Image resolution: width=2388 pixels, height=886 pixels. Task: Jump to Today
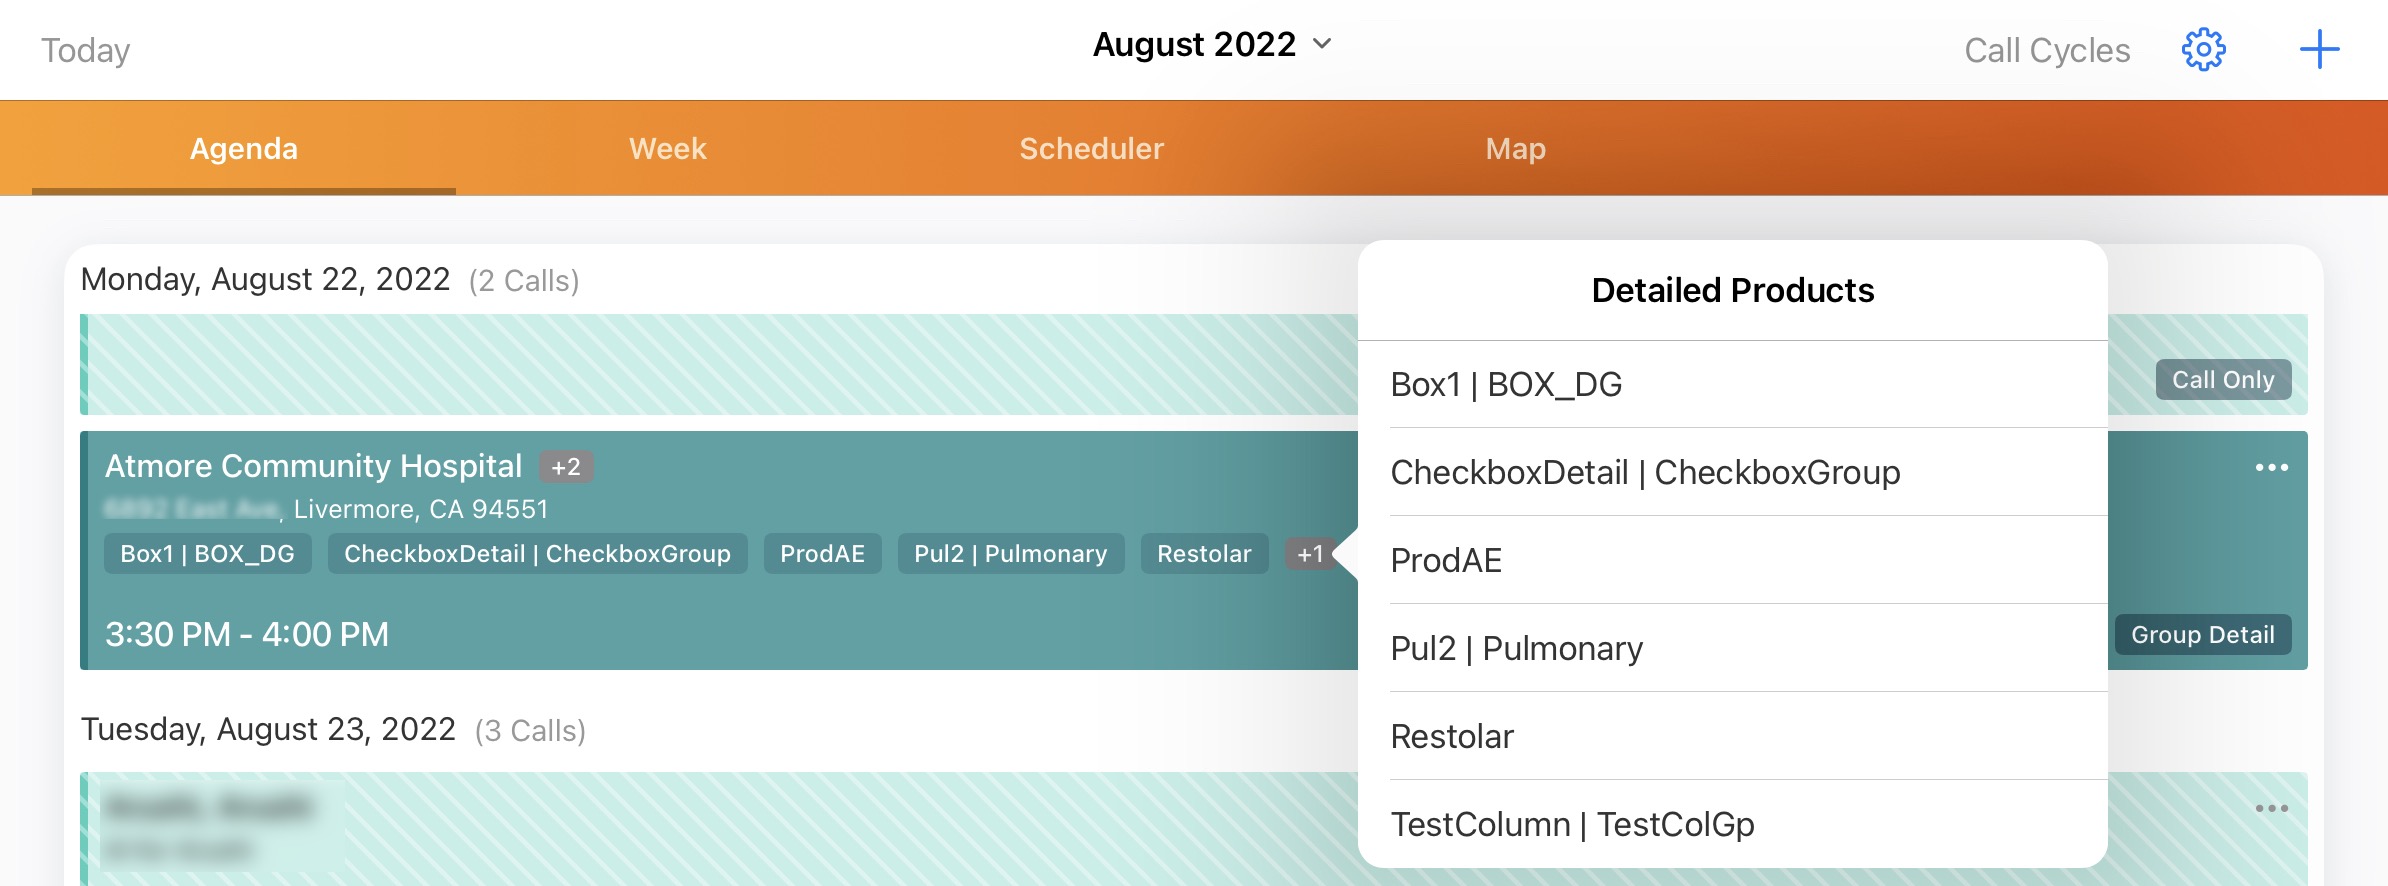[86, 51]
